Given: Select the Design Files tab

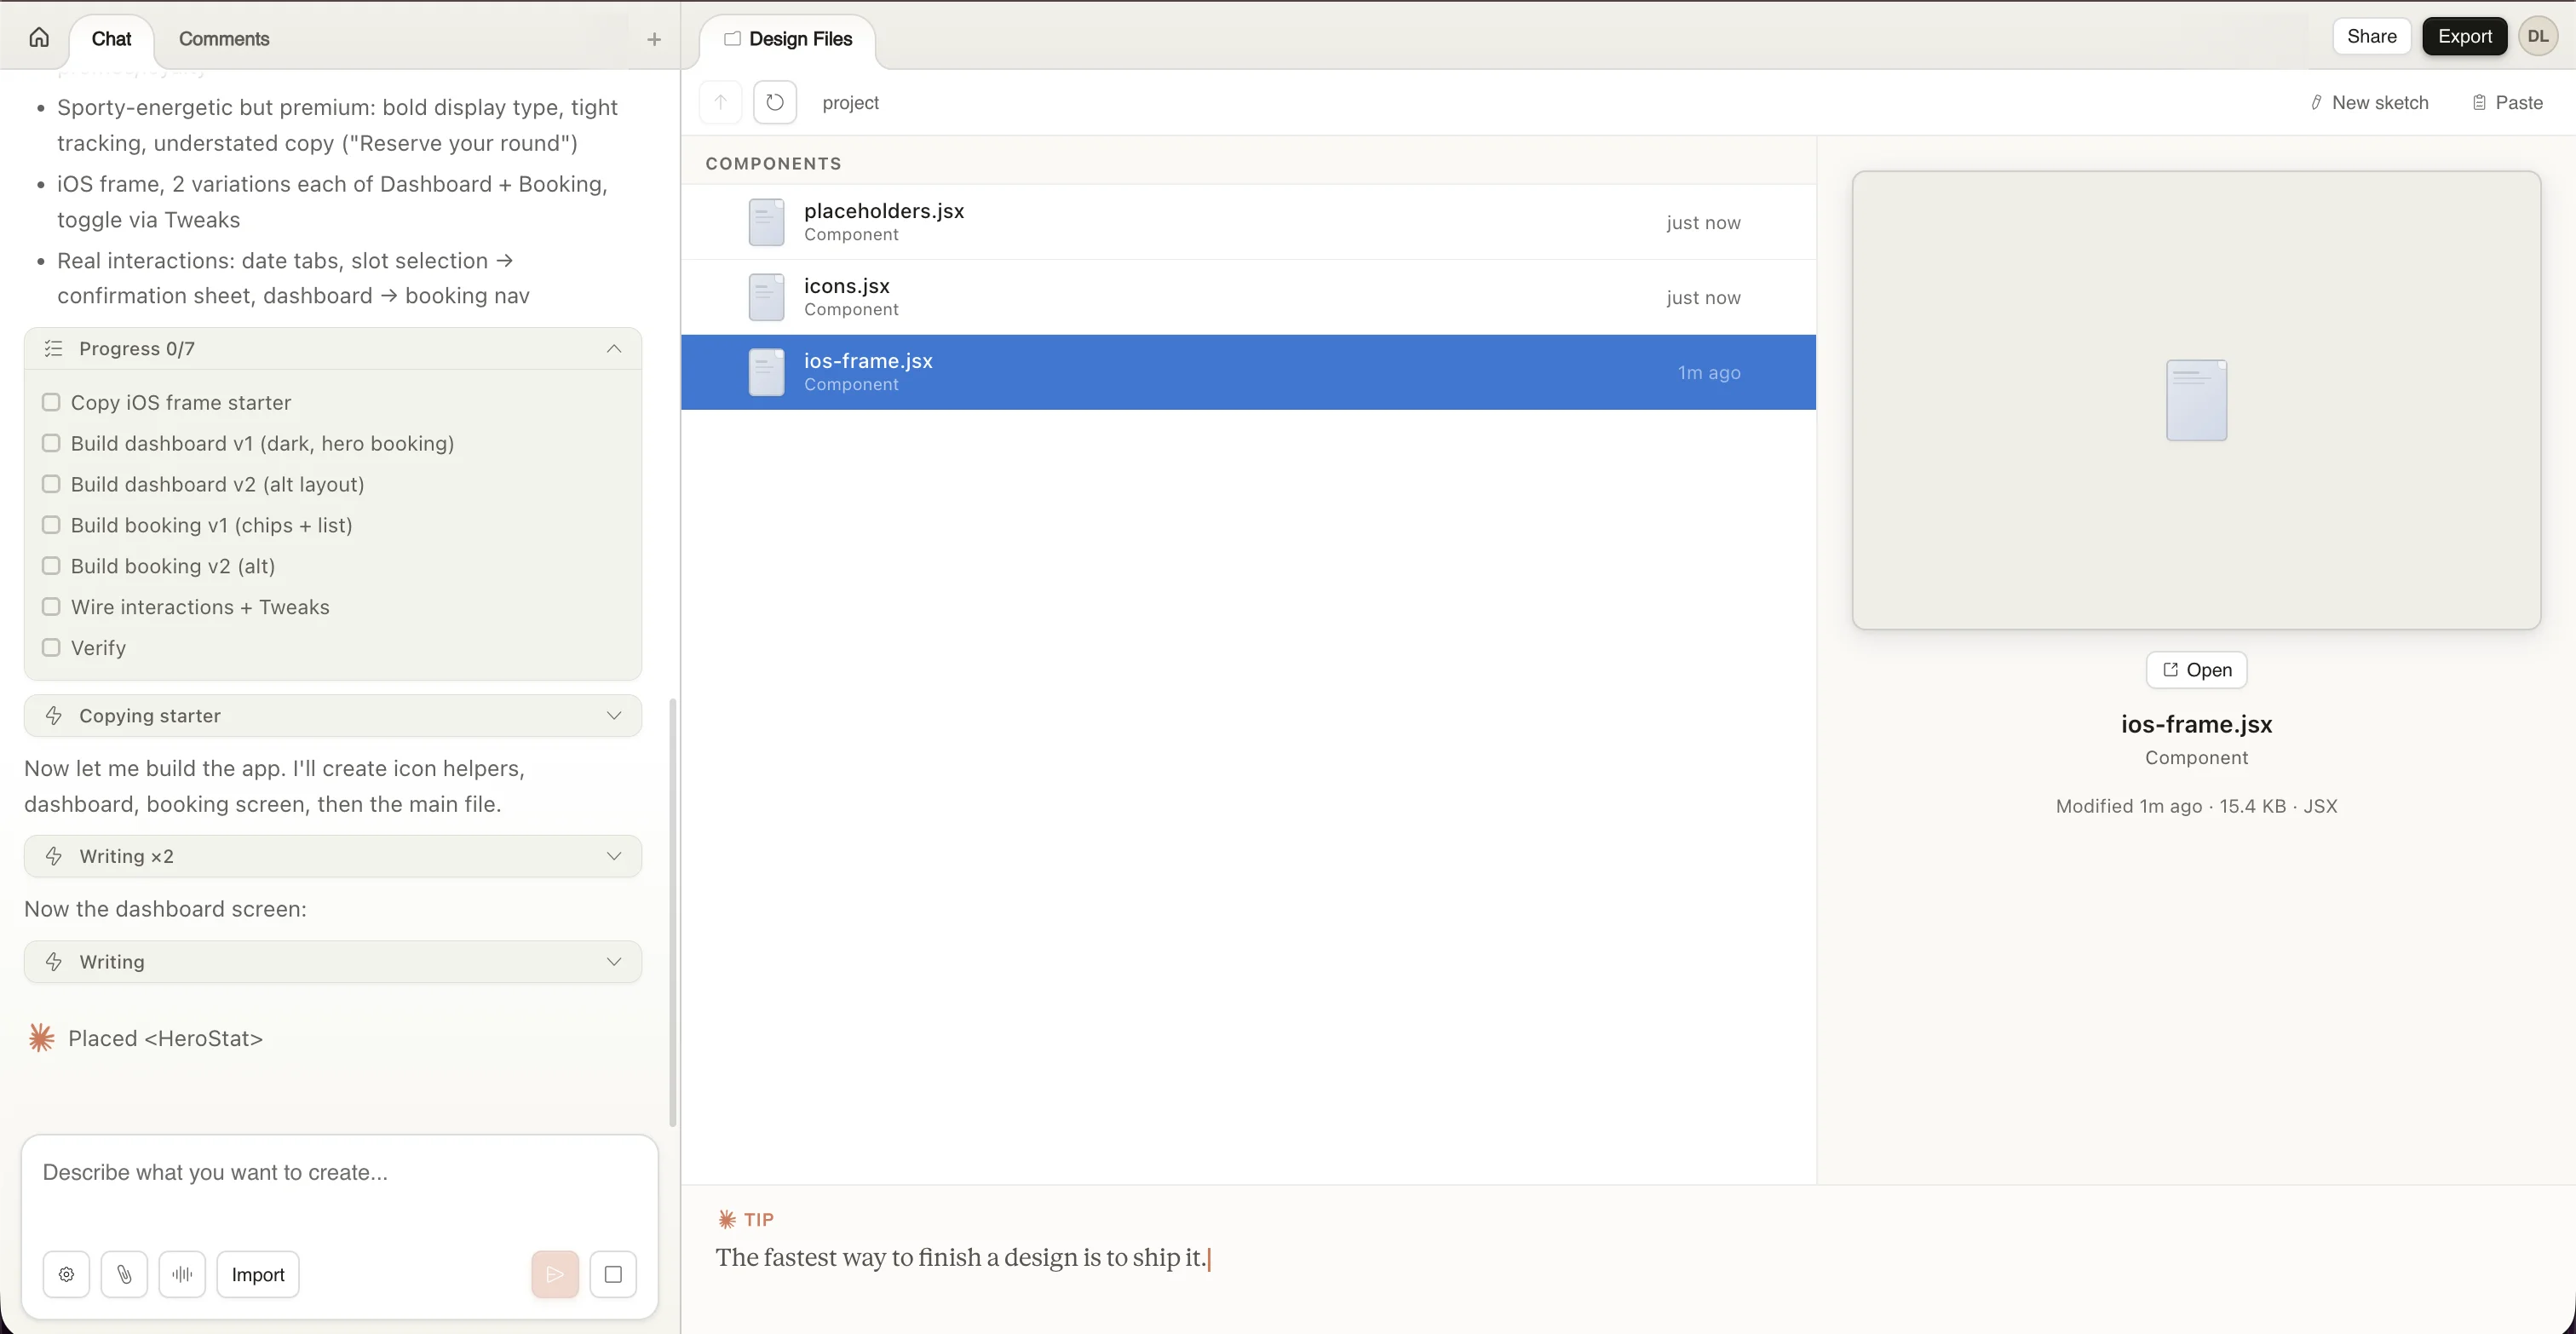Looking at the screenshot, I should (x=788, y=38).
